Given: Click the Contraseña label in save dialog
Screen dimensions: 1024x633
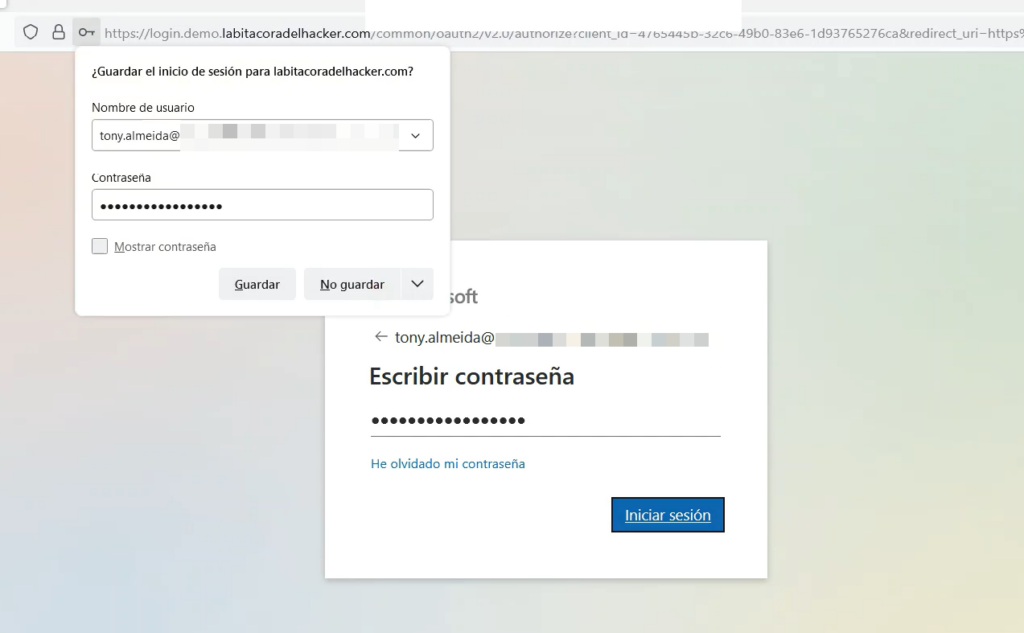Looking at the screenshot, I should pyautogui.click(x=121, y=177).
